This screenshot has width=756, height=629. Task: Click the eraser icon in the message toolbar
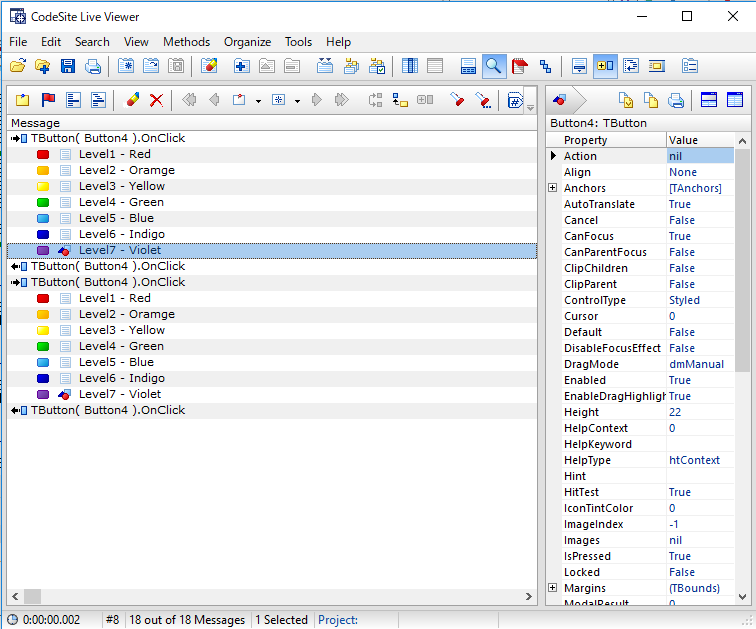[132, 100]
